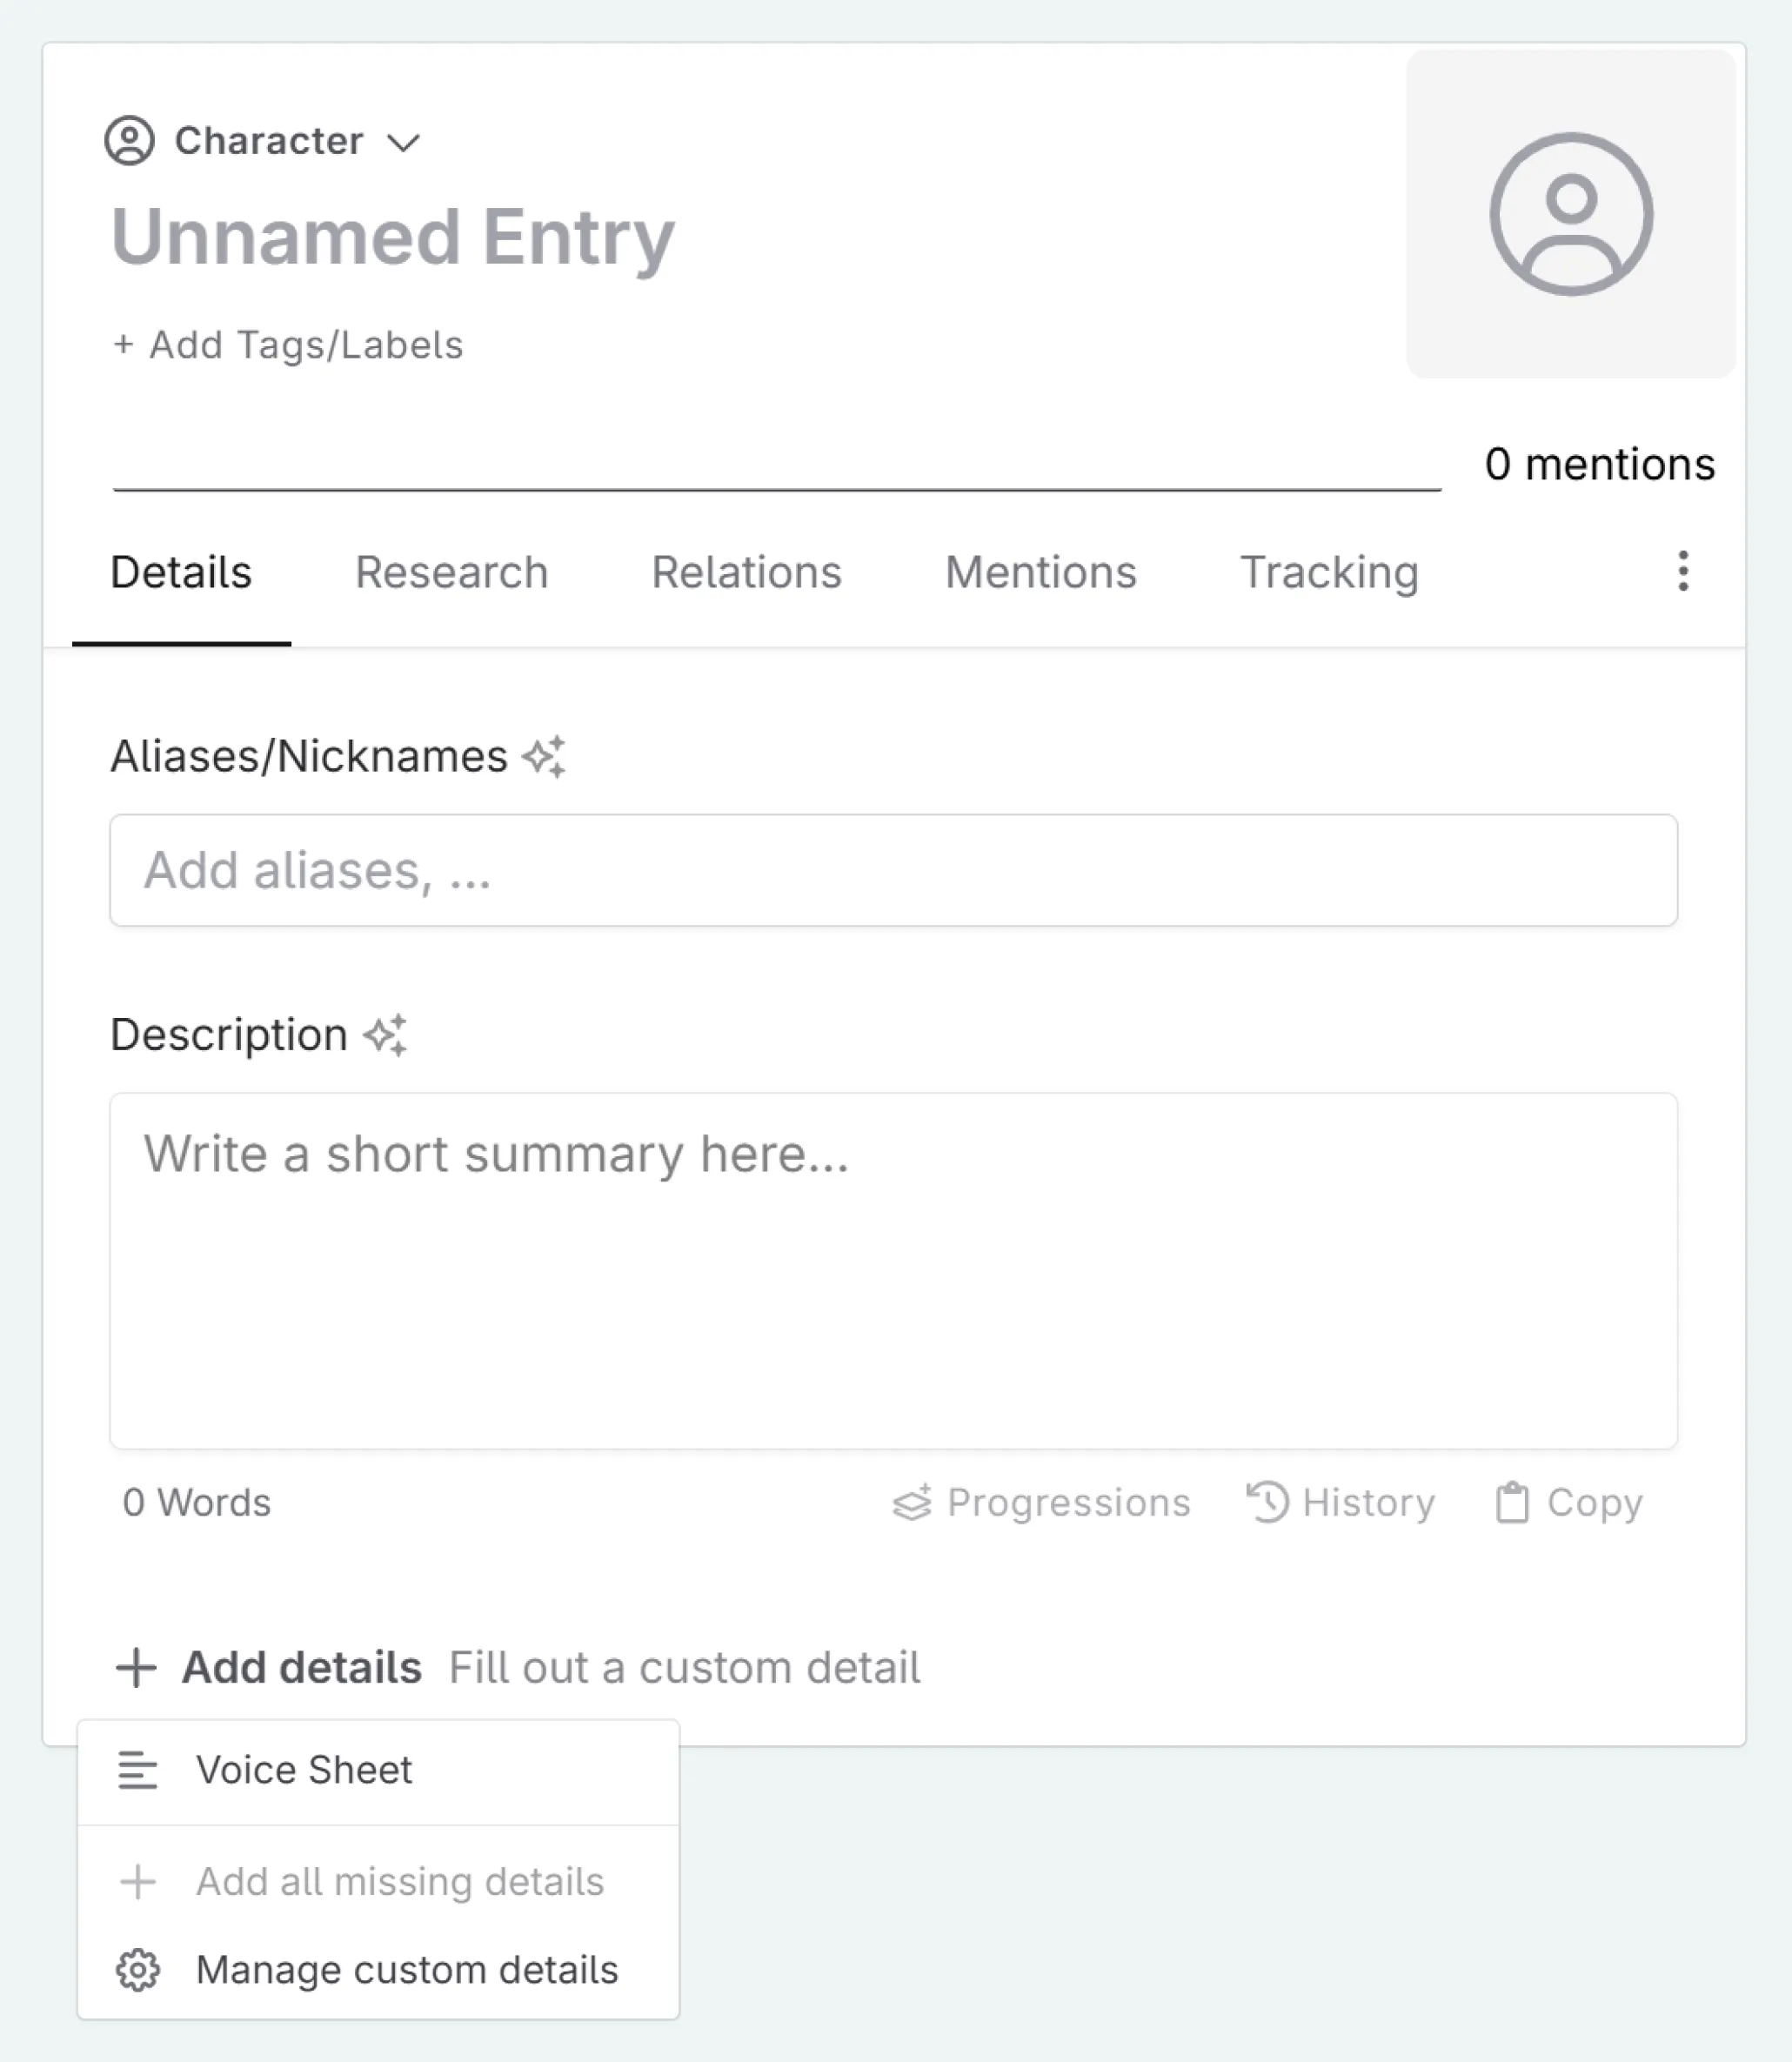Open Progressions for the description

coord(1042,1502)
